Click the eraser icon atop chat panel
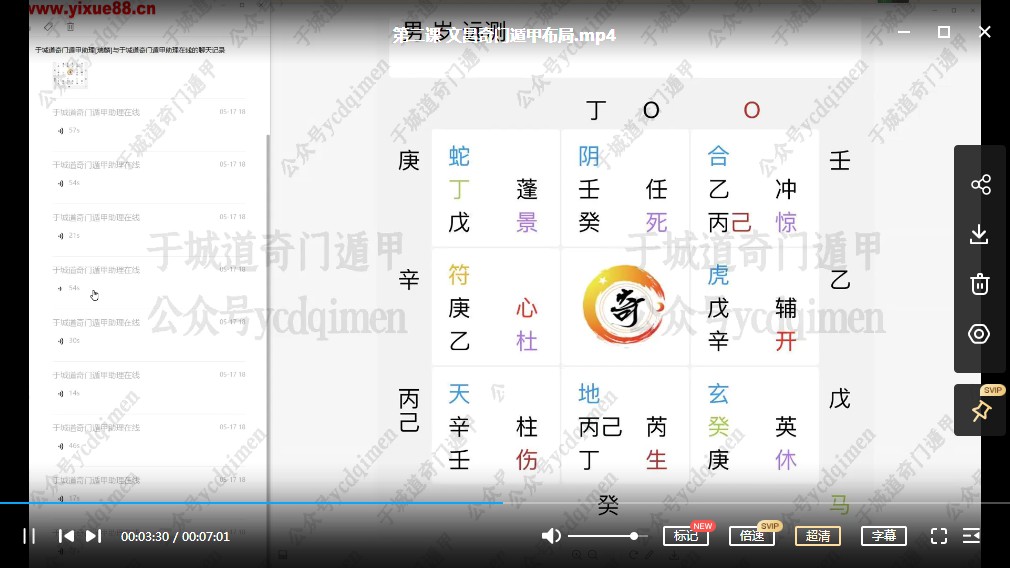 tap(48, 26)
